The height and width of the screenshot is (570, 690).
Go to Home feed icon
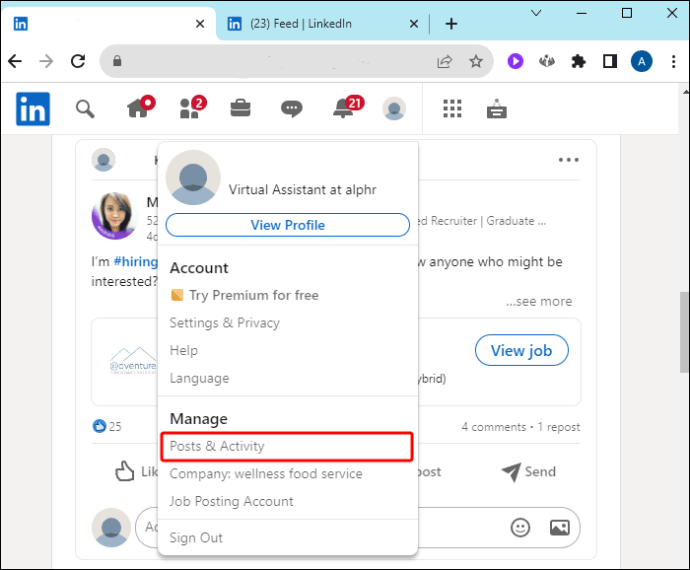coord(141,107)
